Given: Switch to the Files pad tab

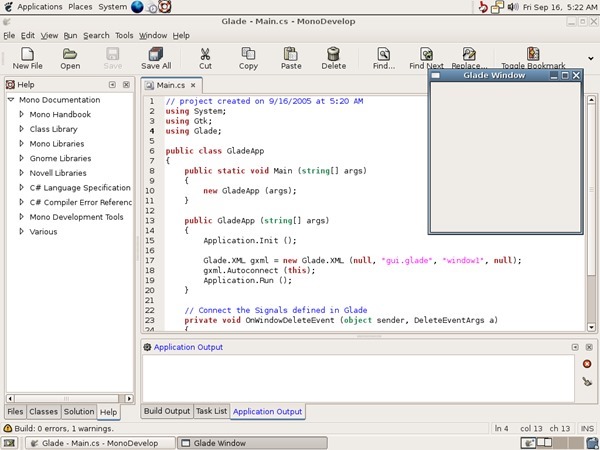Looking at the screenshot, I should pyautogui.click(x=15, y=412).
